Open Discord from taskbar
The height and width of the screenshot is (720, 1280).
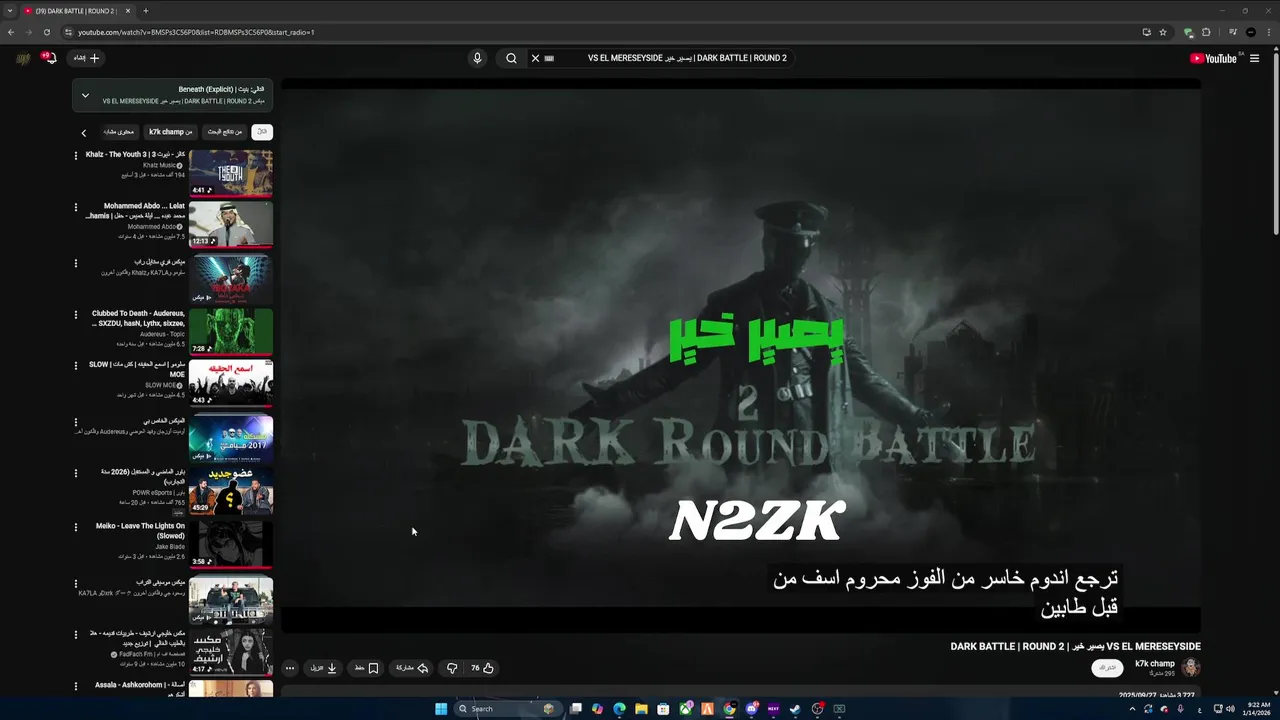coord(751,709)
